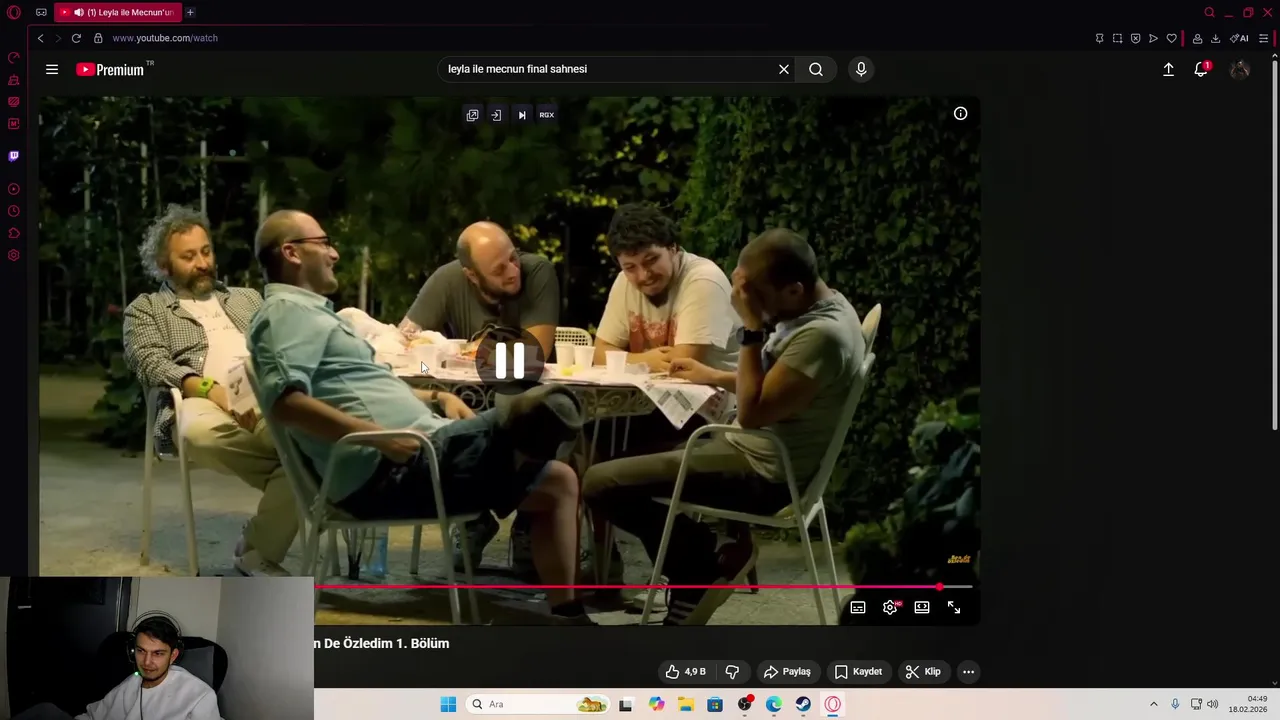
Task: Reload the current page
Action: (x=76, y=38)
